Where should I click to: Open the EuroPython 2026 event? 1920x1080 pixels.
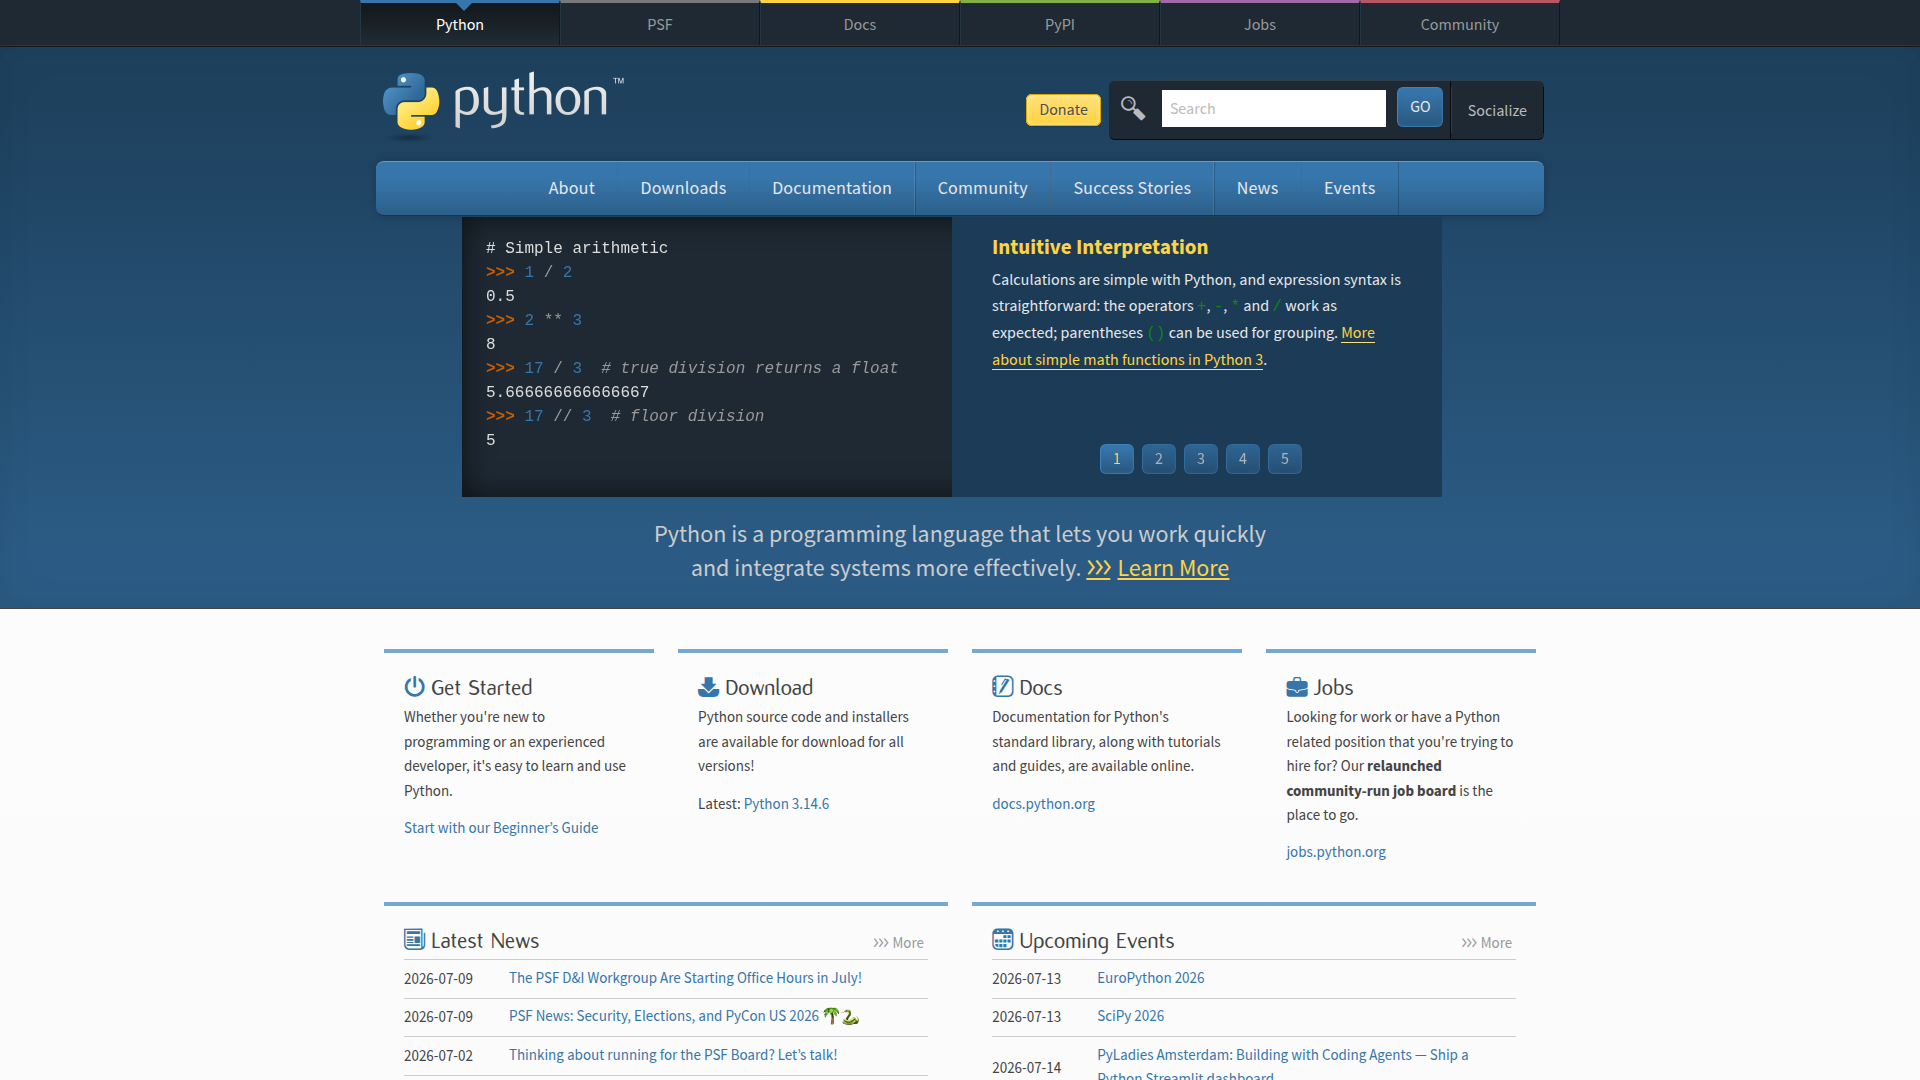[1150, 978]
